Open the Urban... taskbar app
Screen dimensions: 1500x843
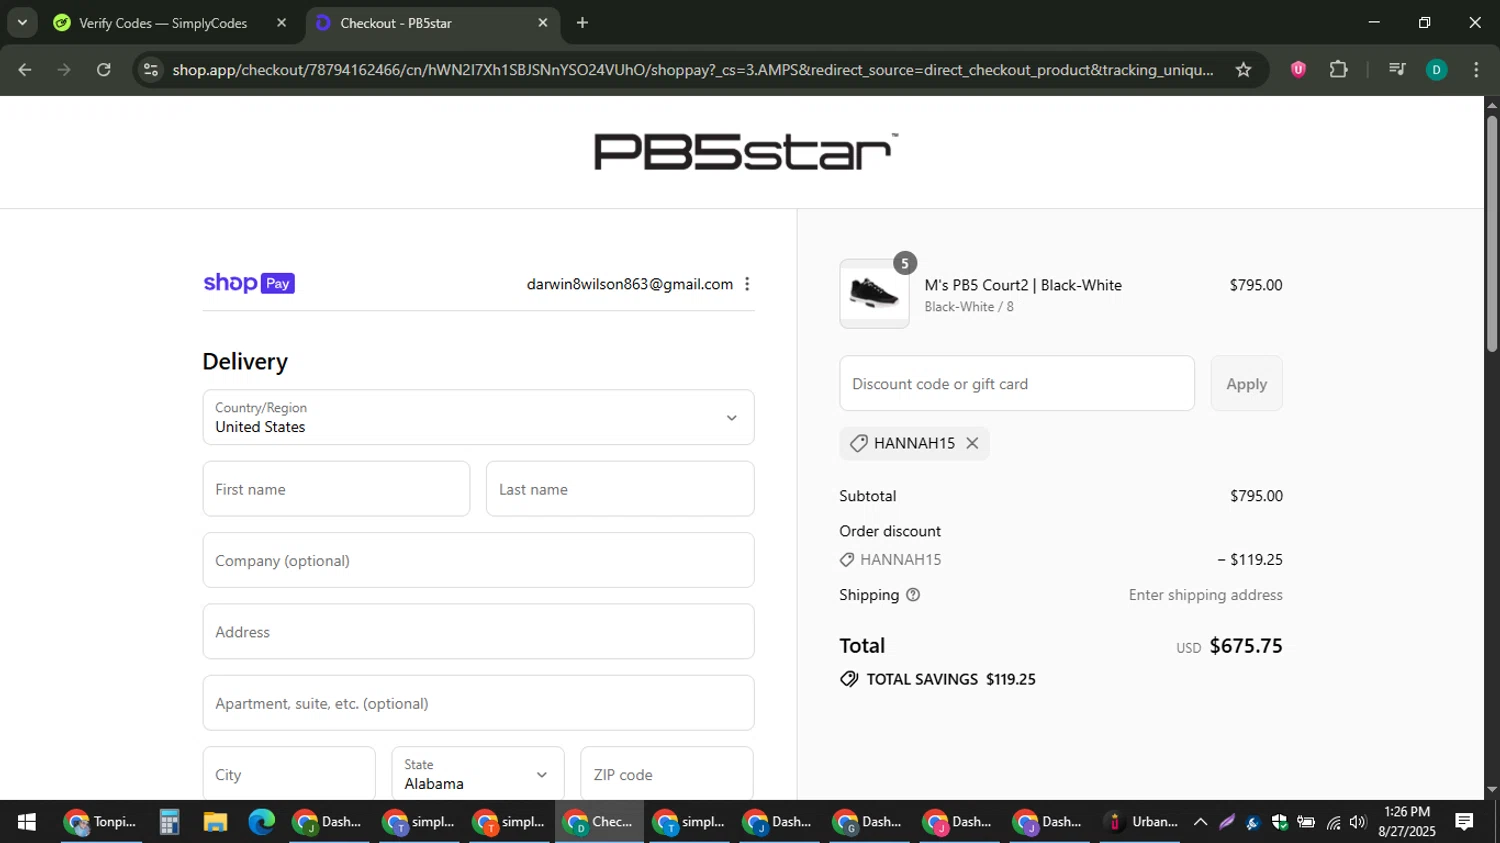[1140, 822]
